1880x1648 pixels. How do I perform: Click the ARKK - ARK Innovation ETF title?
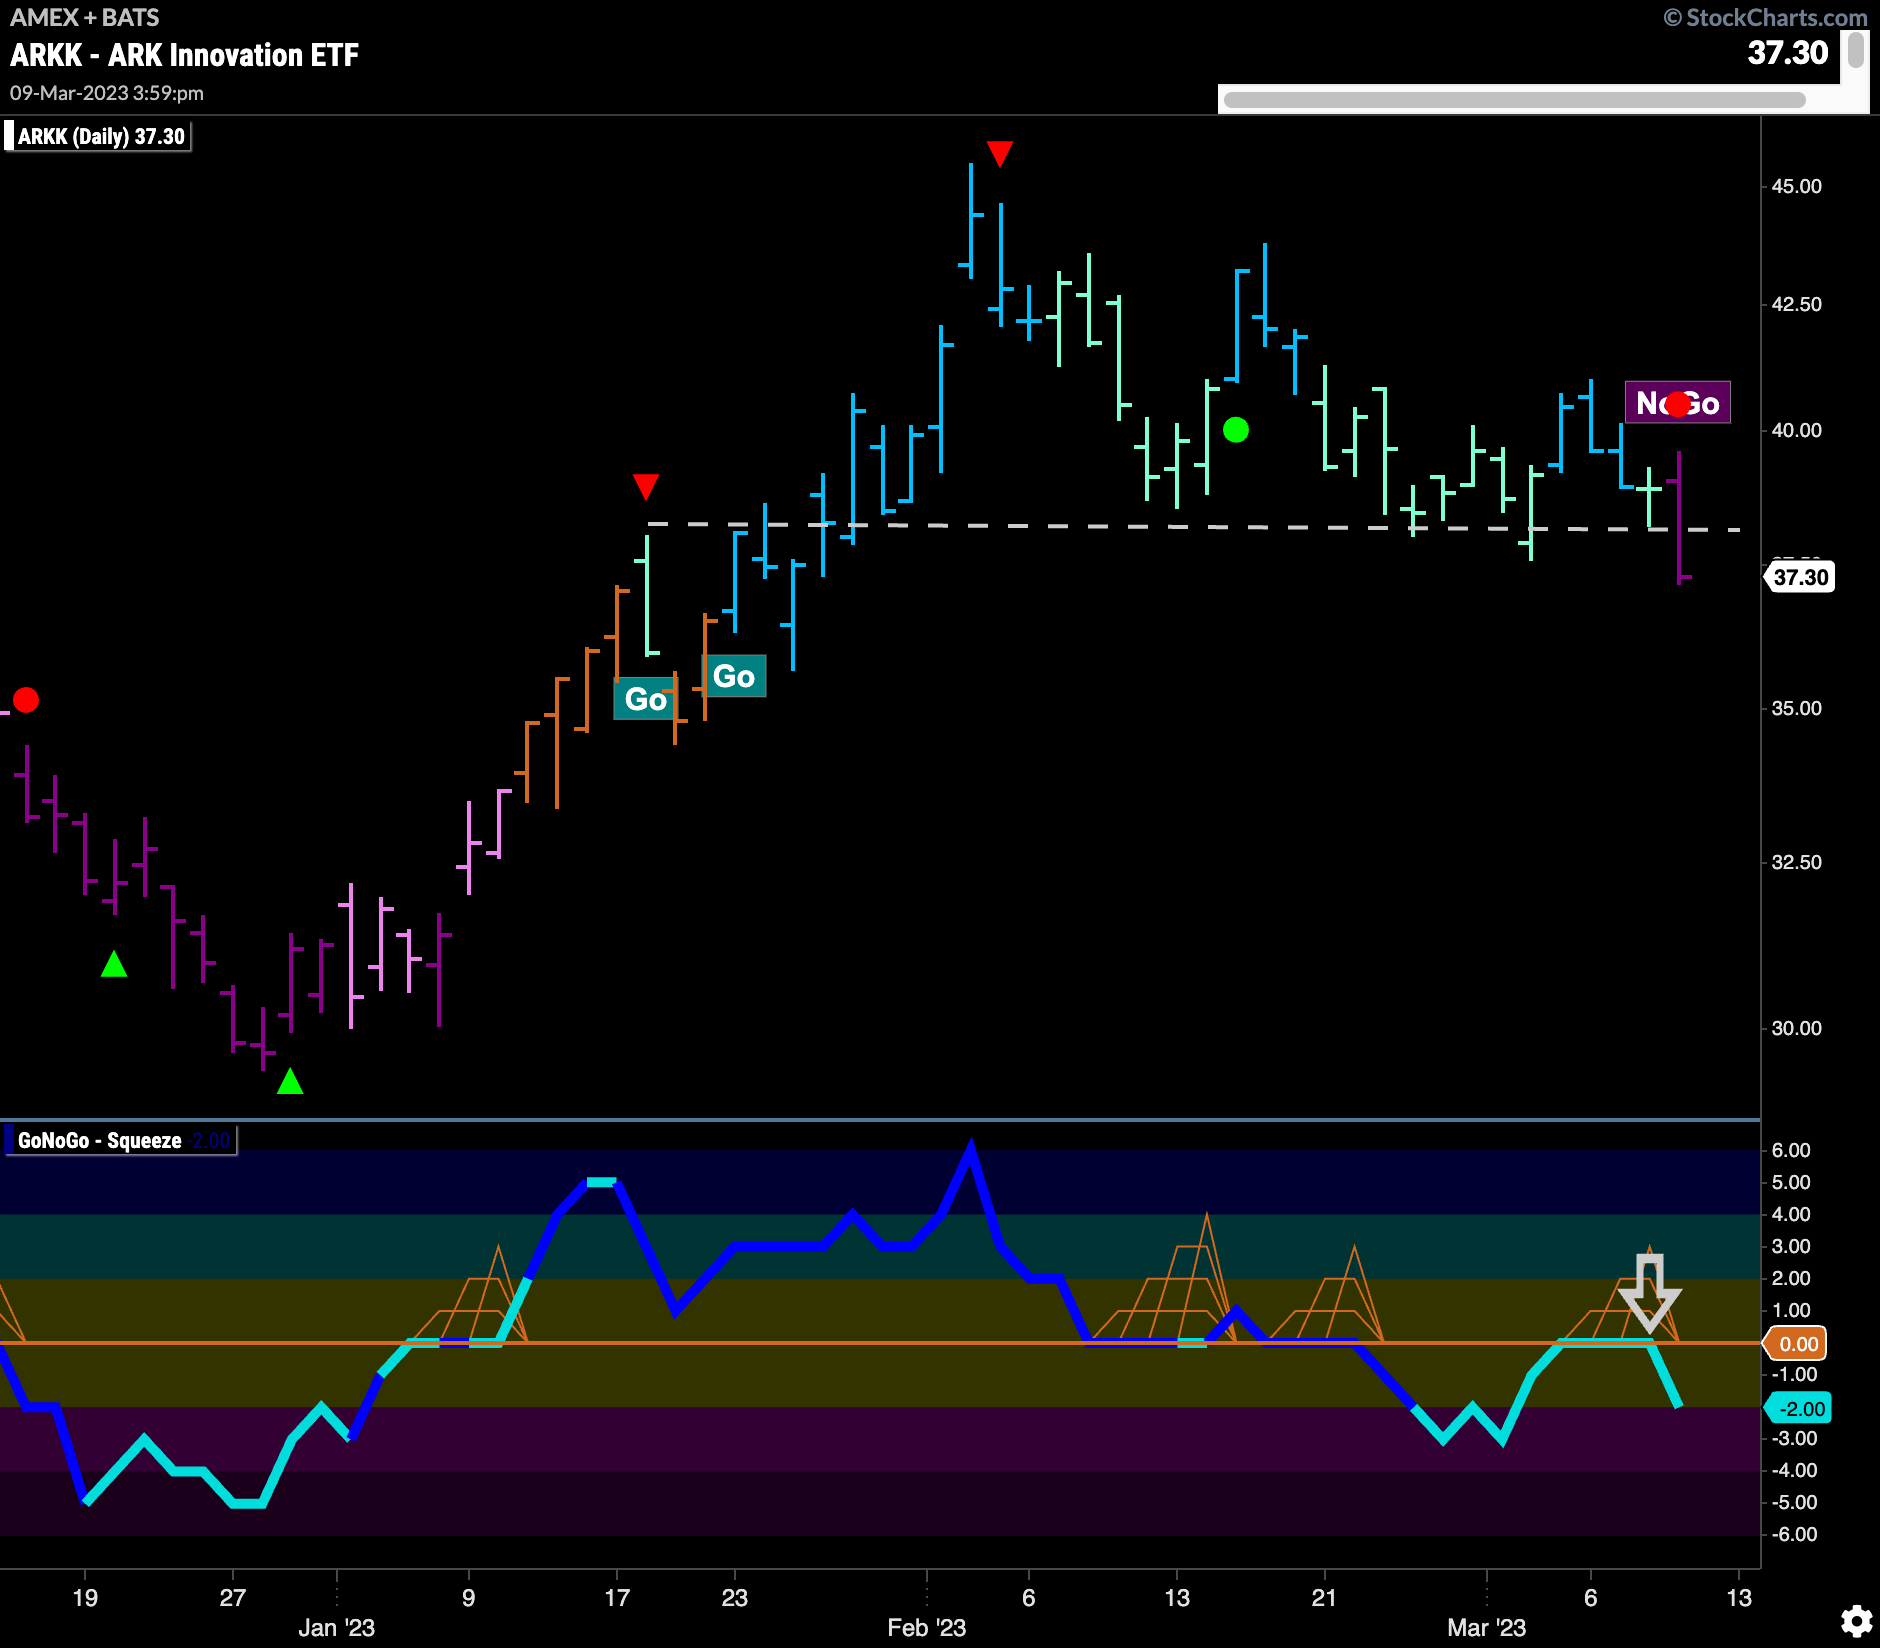pyautogui.click(x=184, y=55)
